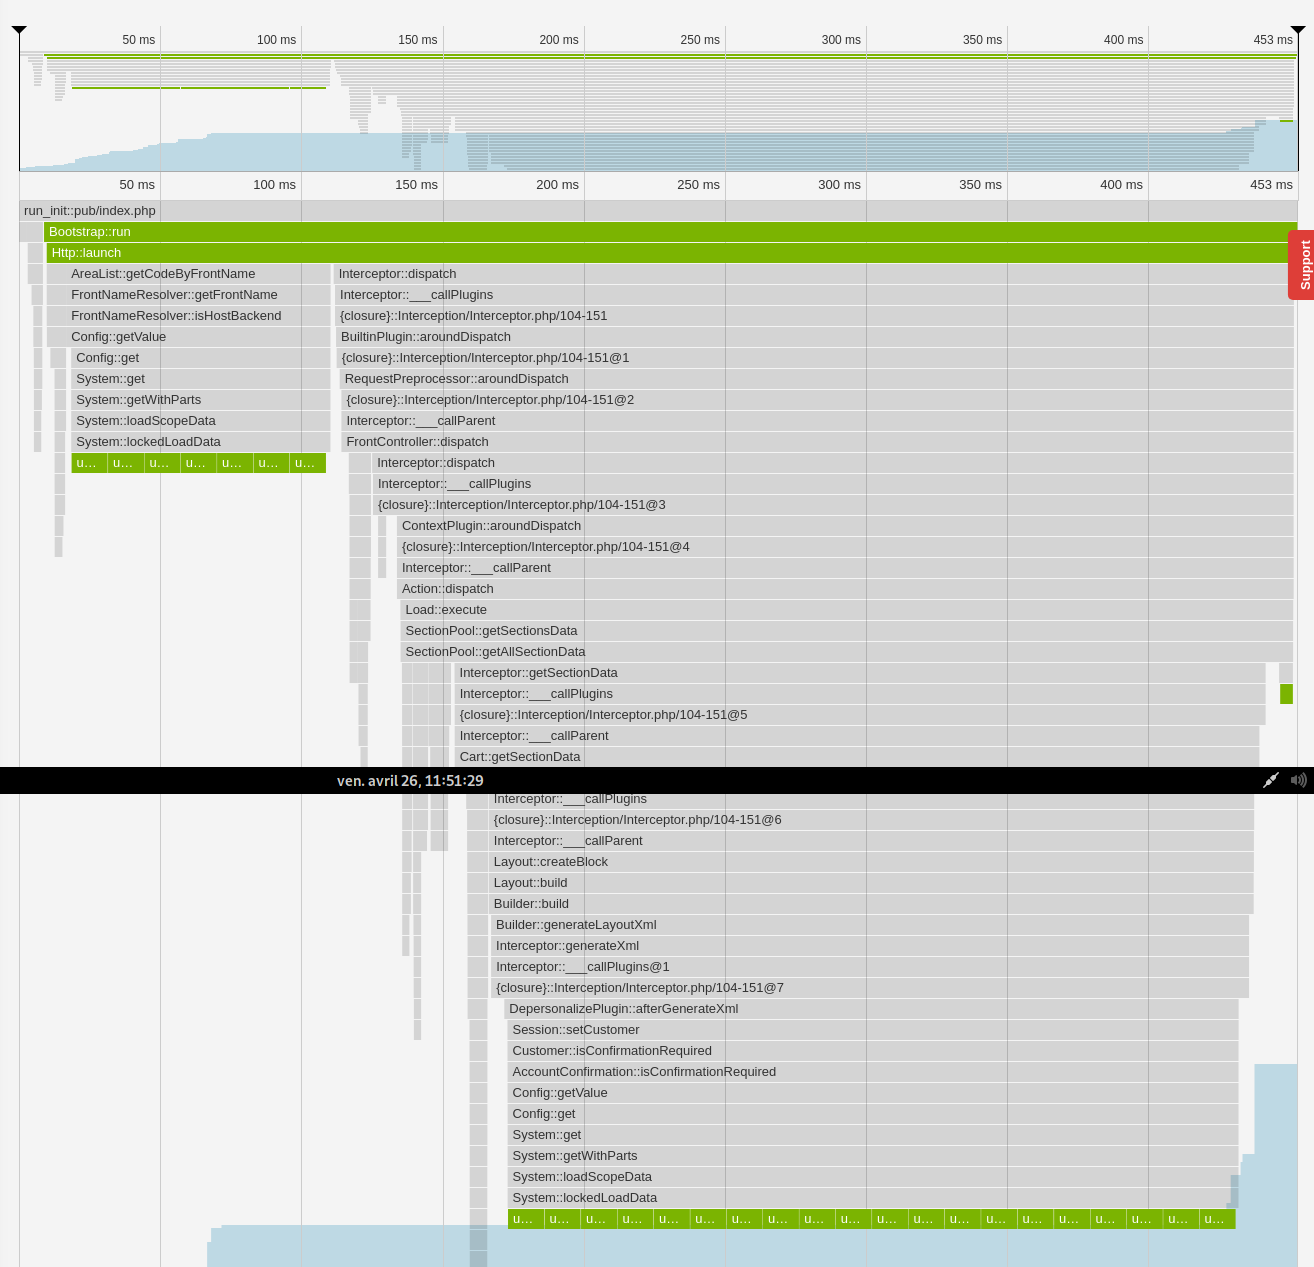Select the Session::setCustomer frame
The width and height of the screenshot is (1314, 1267).
coord(576,1029)
